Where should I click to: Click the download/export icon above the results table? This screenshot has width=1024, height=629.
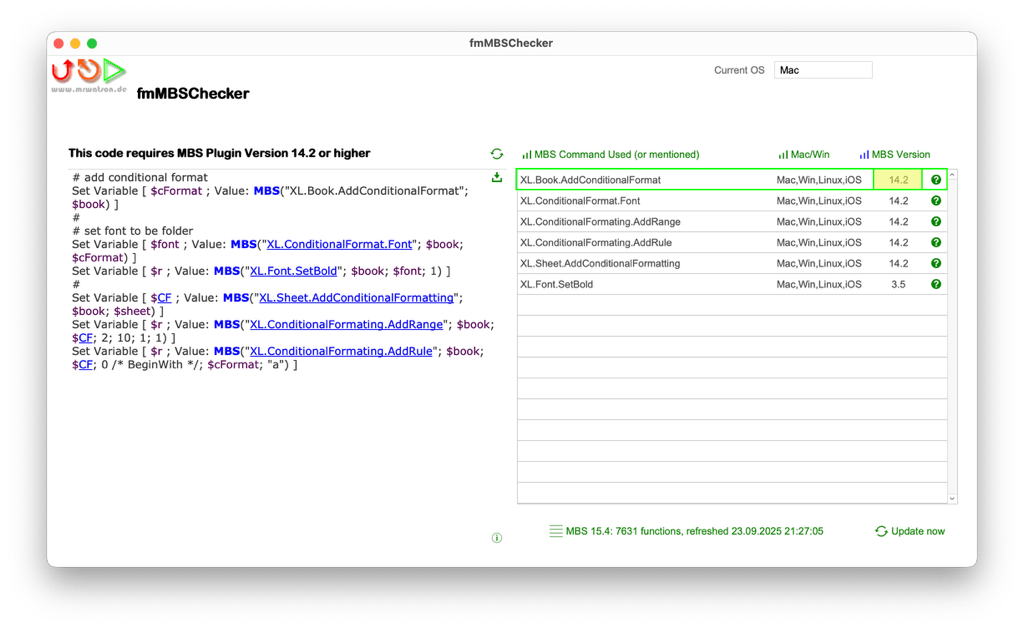(497, 176)
